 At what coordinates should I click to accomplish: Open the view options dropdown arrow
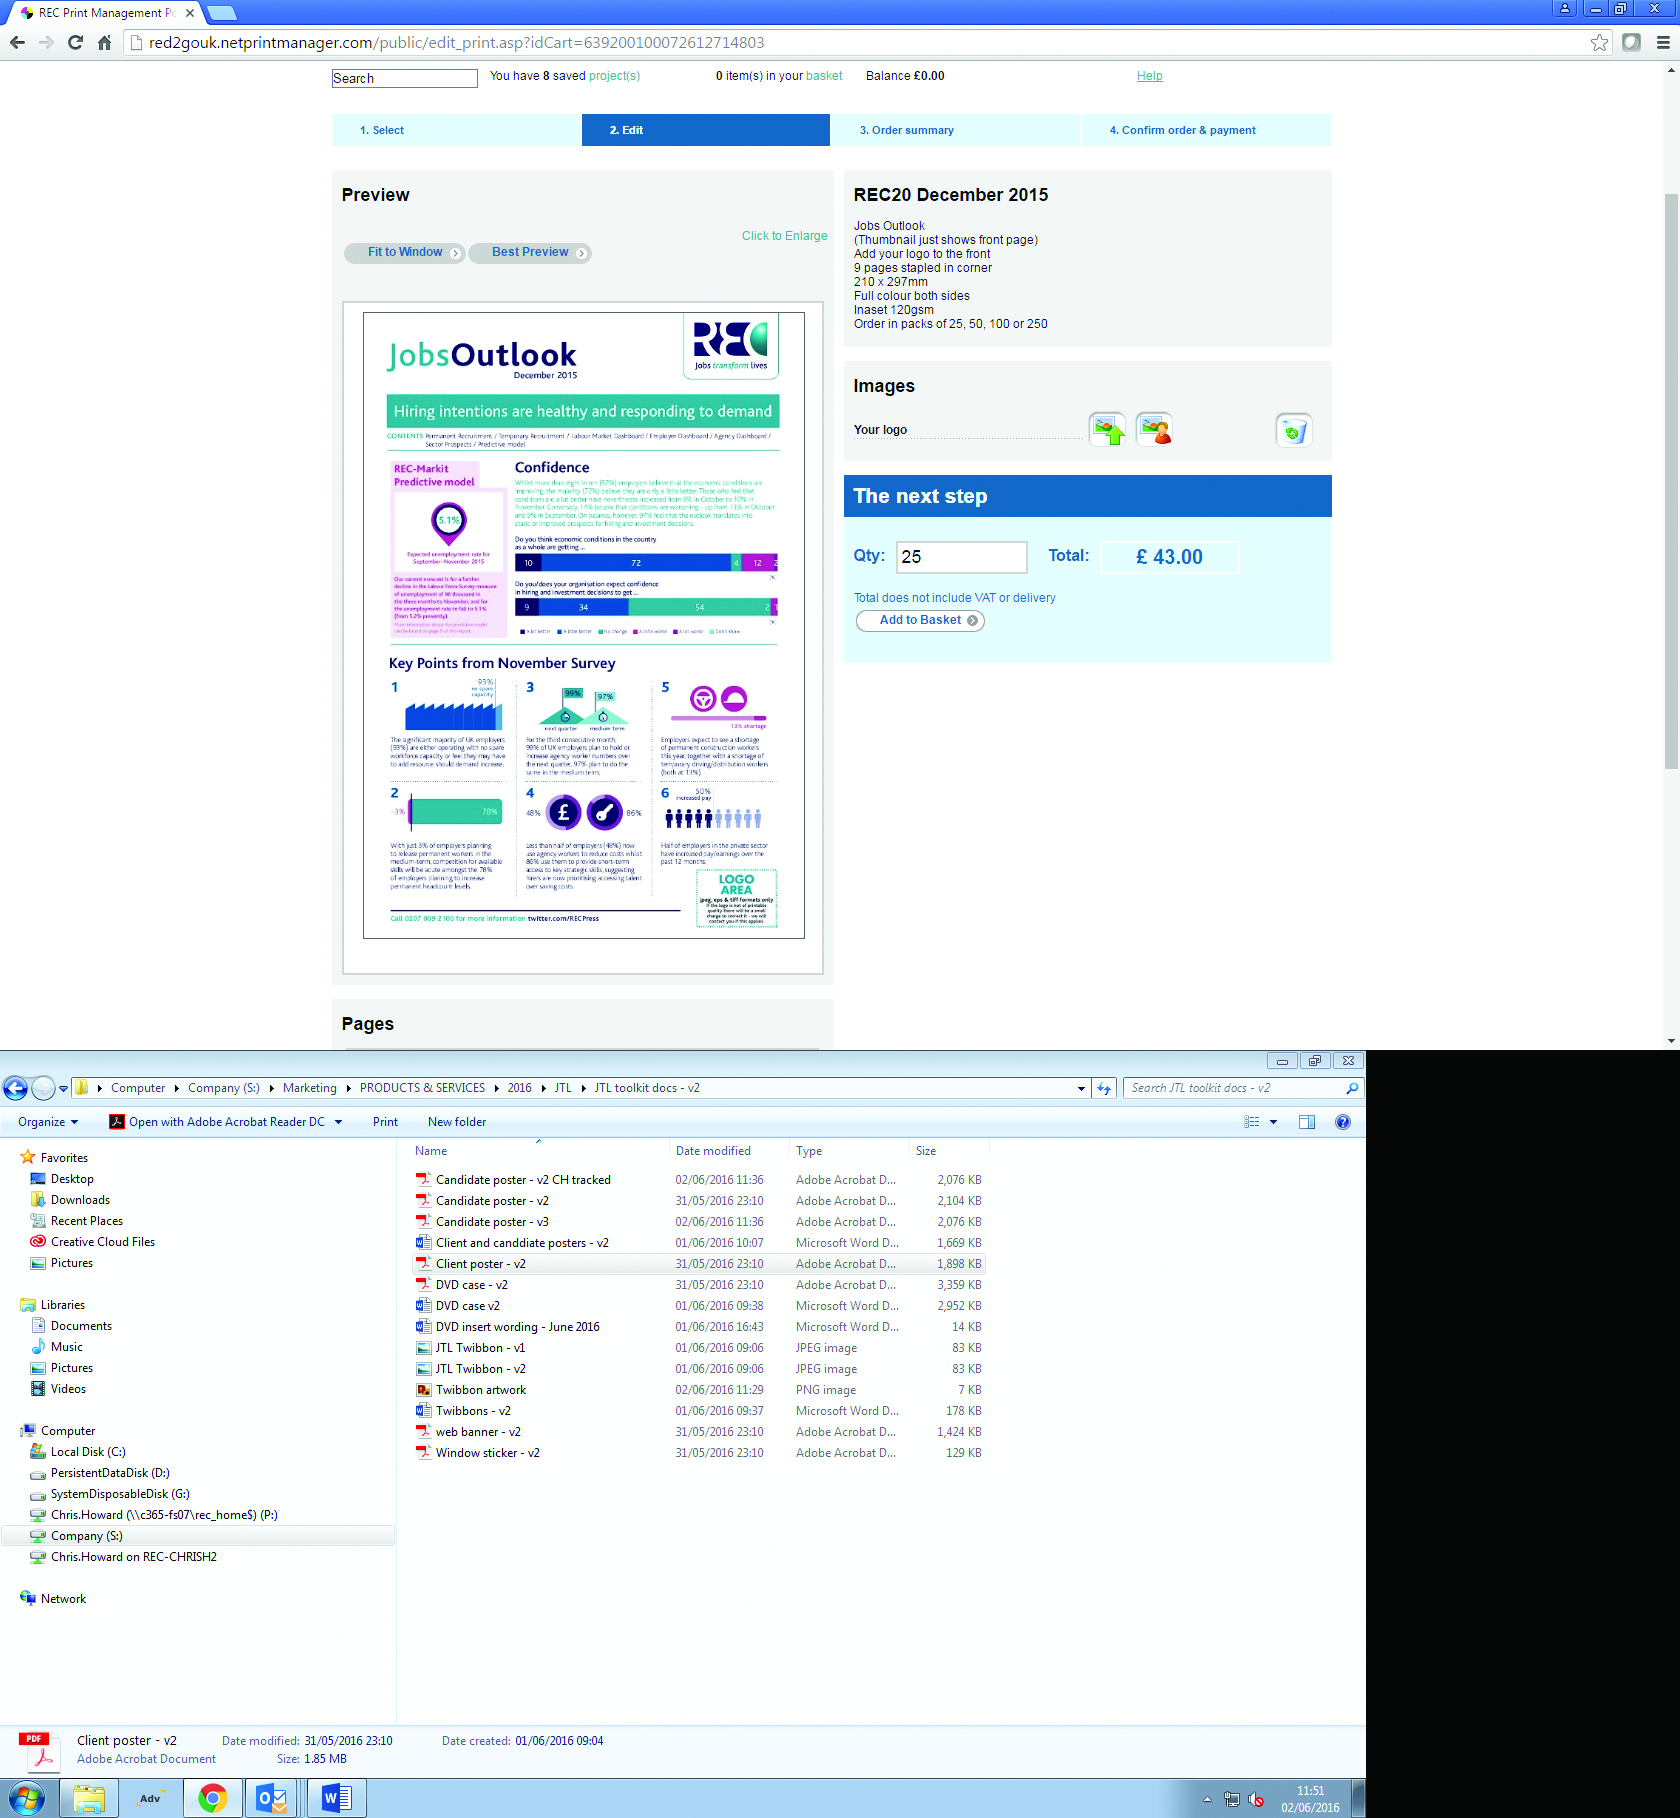[1273, 1122]
